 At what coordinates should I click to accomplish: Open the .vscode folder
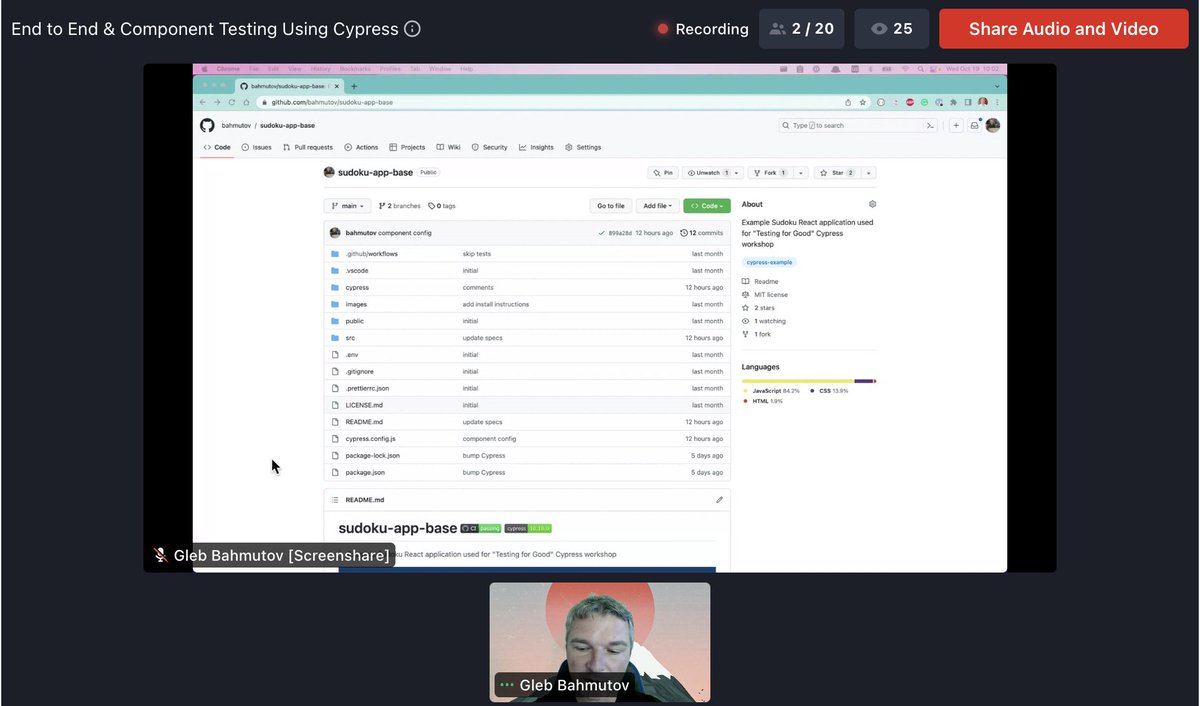click(x=358, y=271)
